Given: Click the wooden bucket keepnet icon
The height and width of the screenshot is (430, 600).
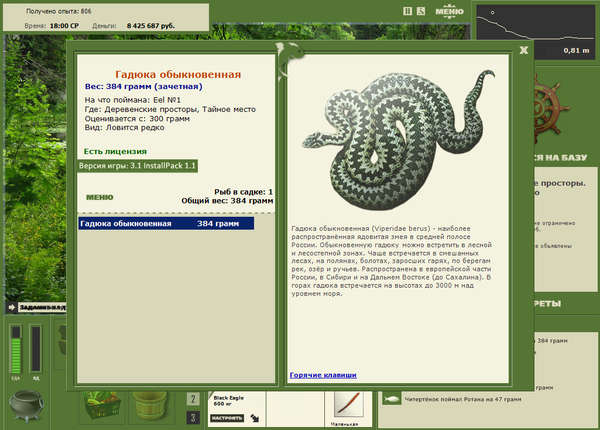Looking at the screenshot, I should pos(150,406).
